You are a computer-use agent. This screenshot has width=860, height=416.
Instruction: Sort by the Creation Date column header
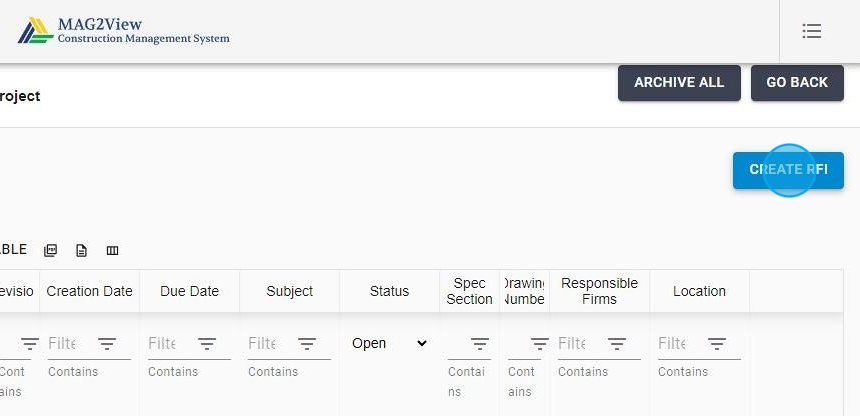(x=89, y=291)
